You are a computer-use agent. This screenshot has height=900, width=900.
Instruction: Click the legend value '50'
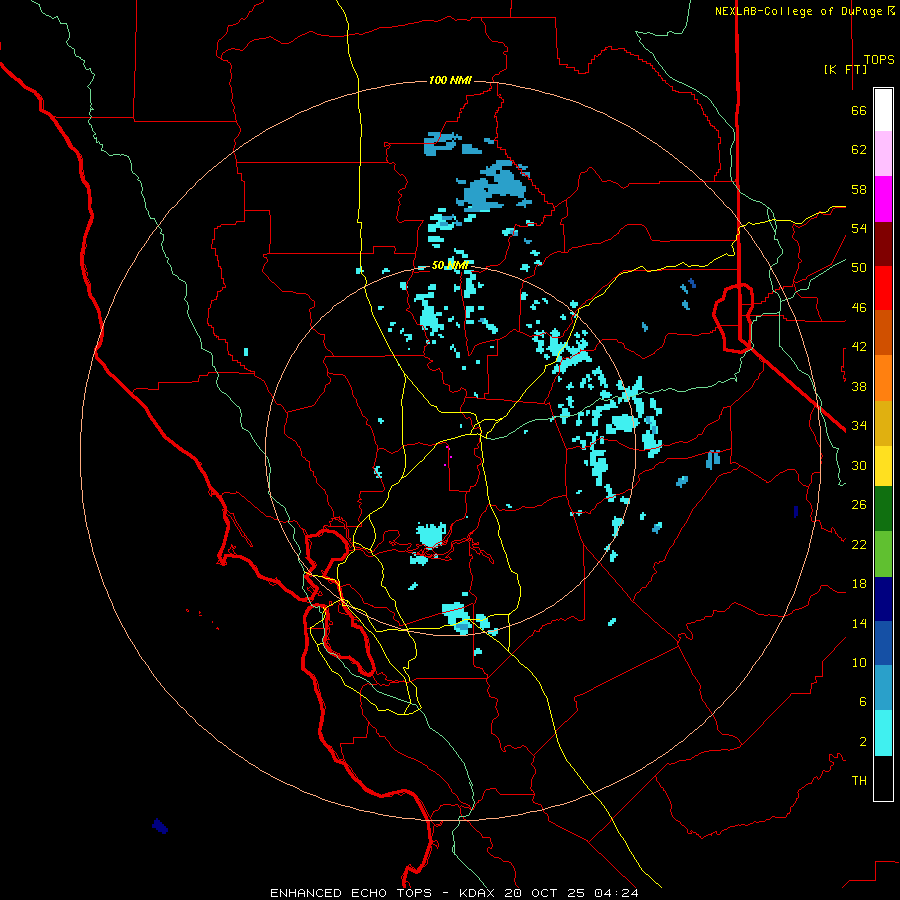tap(859, 267)
